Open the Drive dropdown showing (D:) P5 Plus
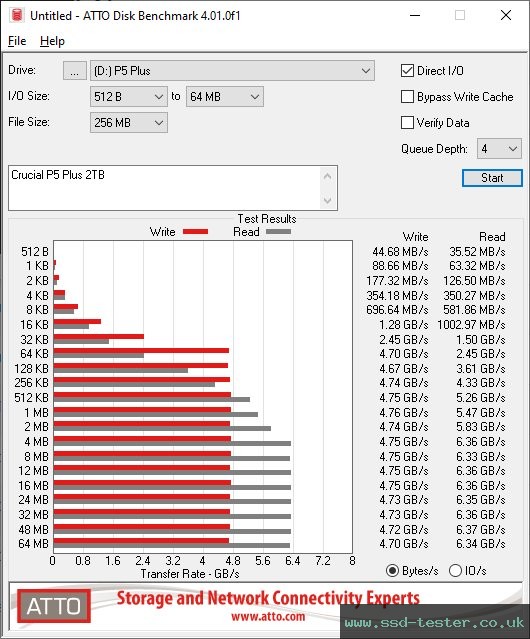 point(232,71)
